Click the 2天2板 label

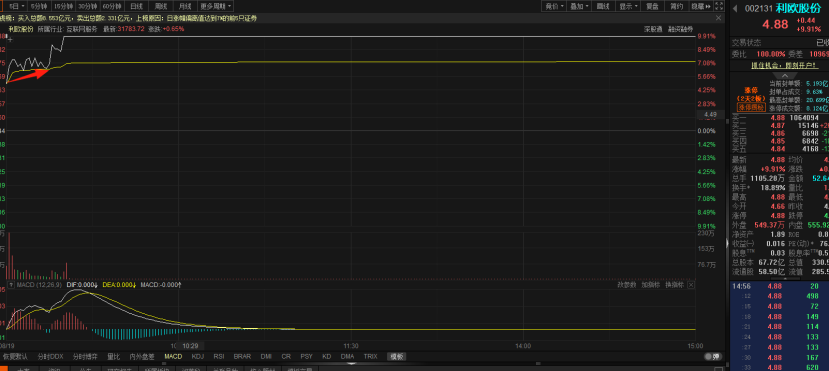(x=751, y=99)
